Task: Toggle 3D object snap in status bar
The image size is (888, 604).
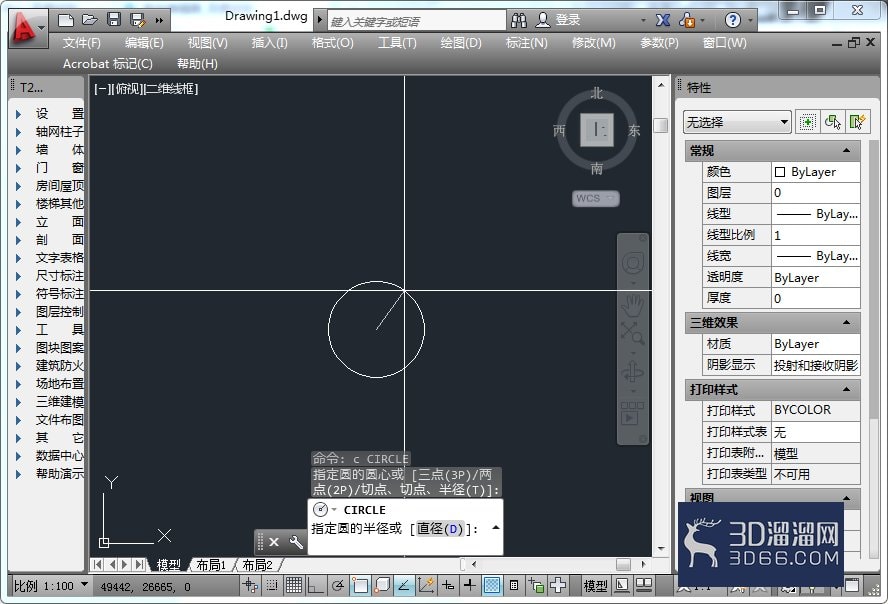Action: pos(382,585)
